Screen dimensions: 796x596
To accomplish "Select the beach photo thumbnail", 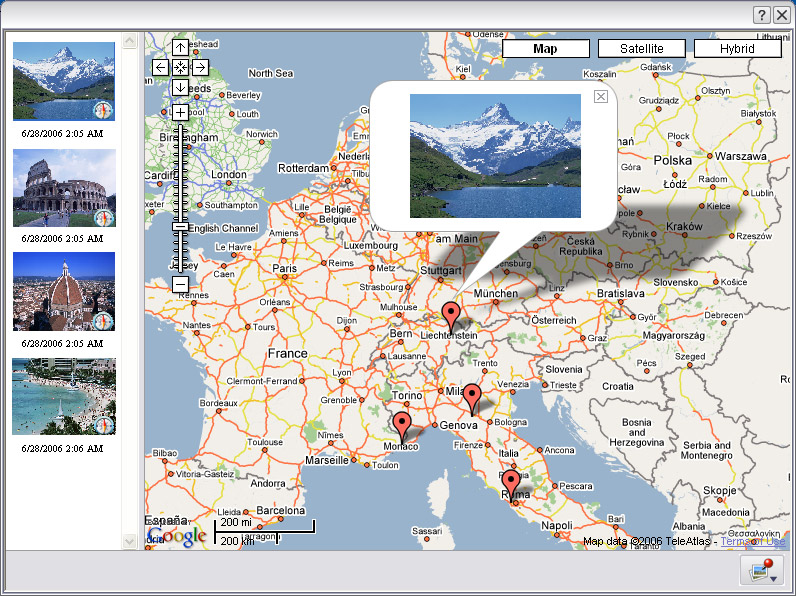I will [x=63, y=396].
